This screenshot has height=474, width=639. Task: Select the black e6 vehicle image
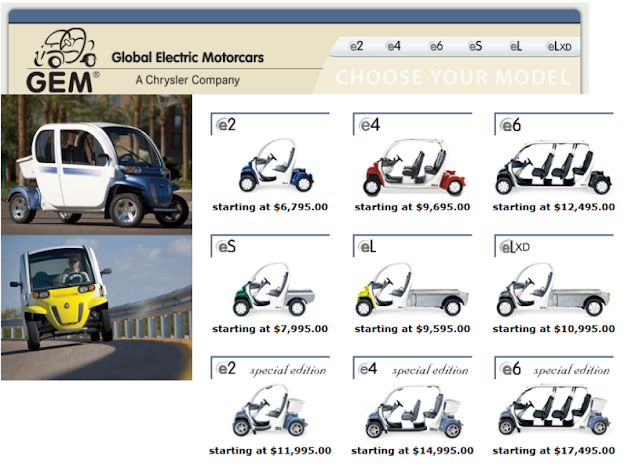pos(553,168)
